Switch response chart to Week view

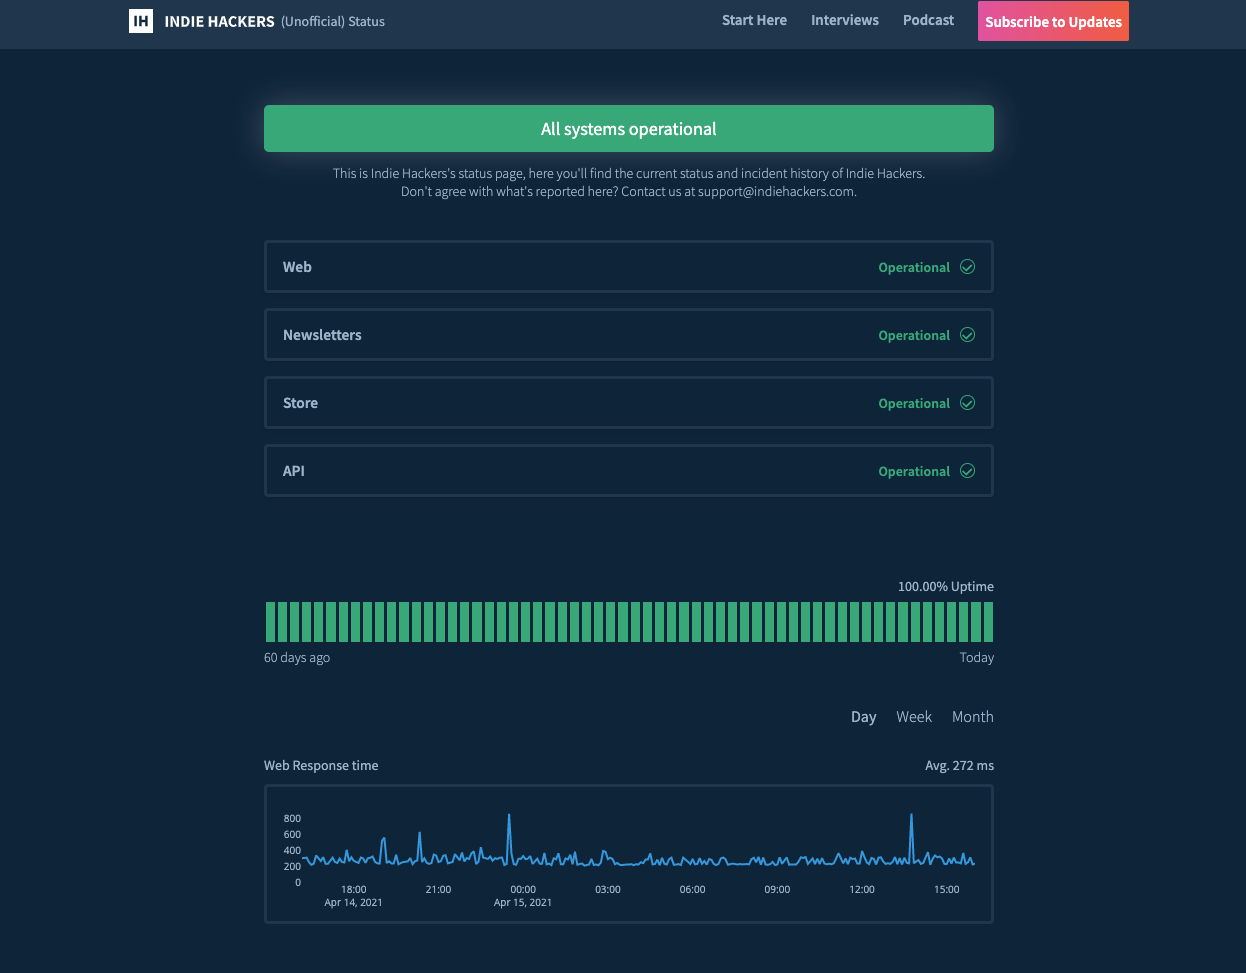click(914, 717)
